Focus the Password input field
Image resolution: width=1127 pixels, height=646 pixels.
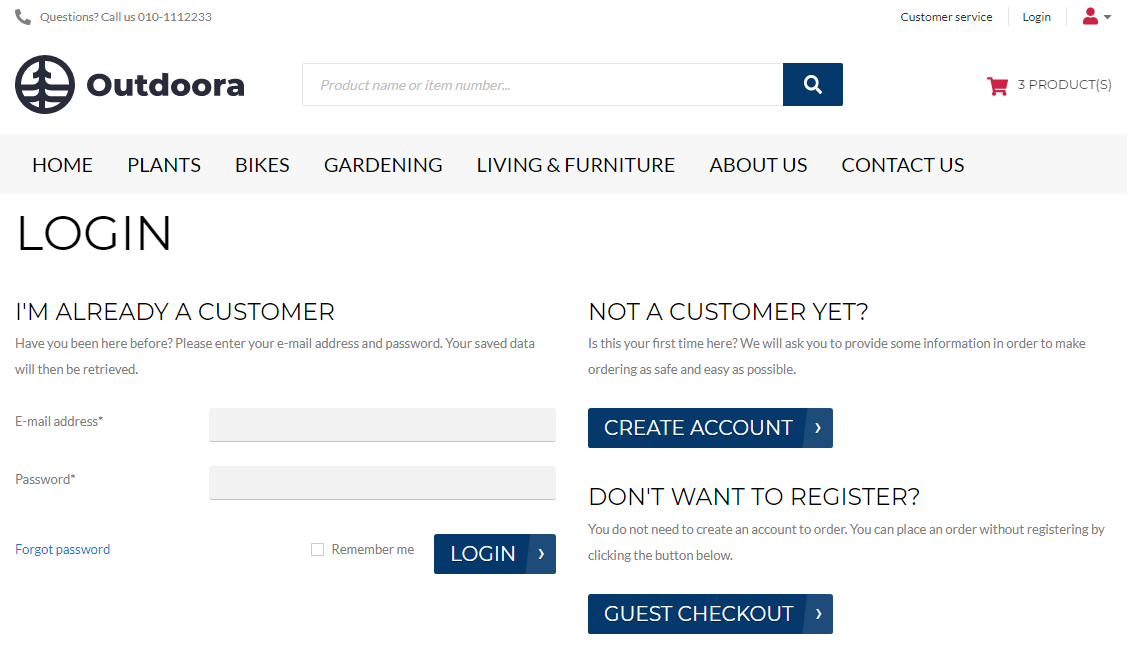coord(382,483)
